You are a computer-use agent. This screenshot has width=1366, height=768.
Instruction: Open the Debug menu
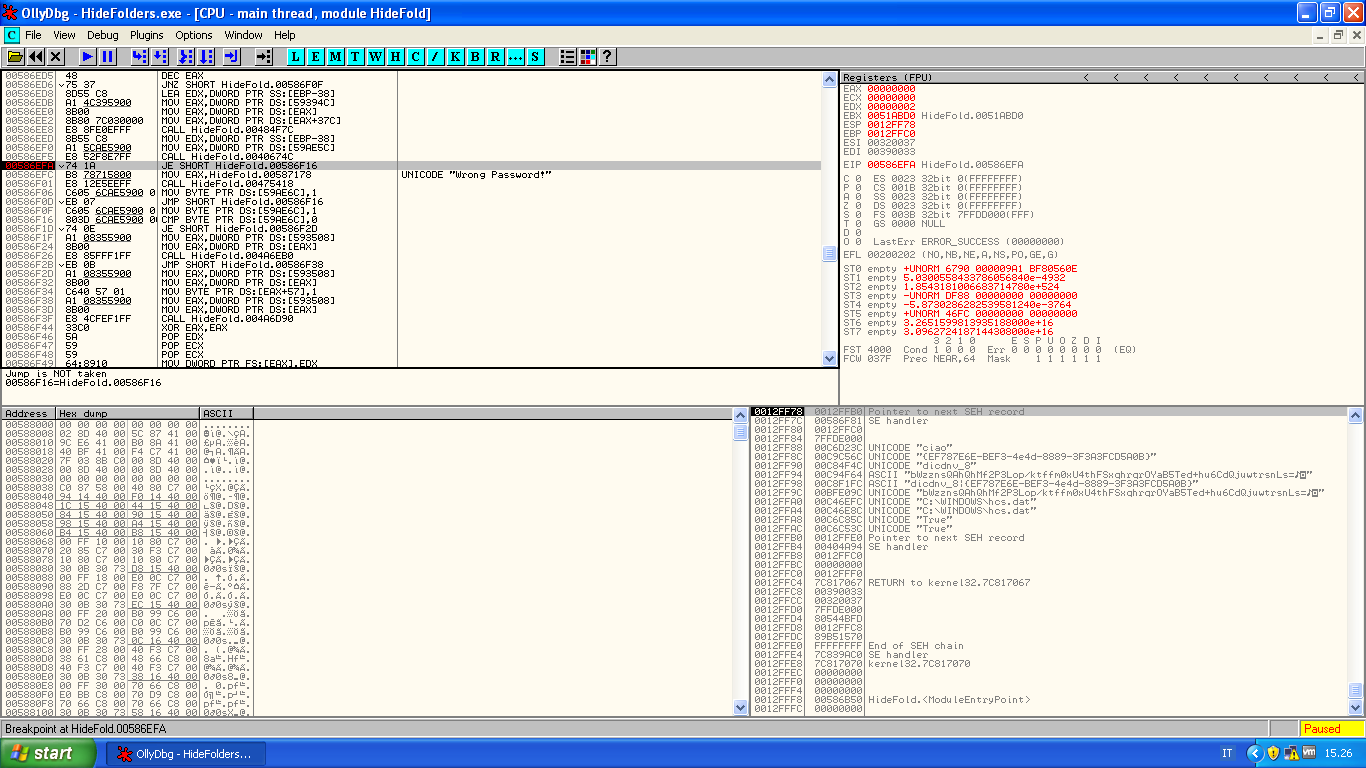[x=103, y=35]
